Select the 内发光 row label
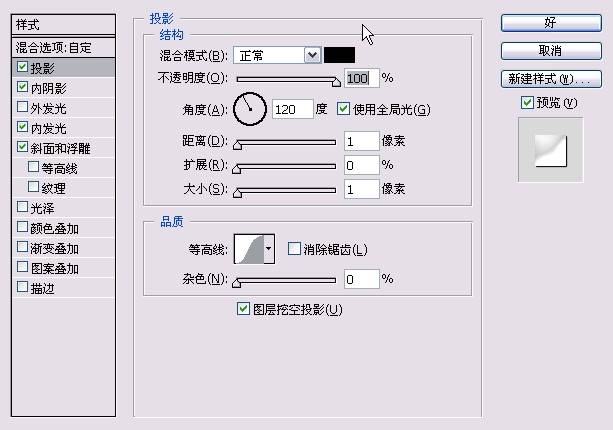The image size is (613, 430). pos(48,128)
